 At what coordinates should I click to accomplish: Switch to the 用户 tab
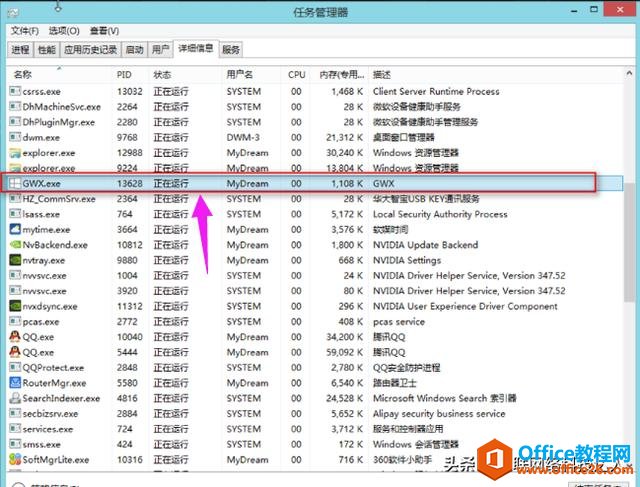click(x=160, y=50)
